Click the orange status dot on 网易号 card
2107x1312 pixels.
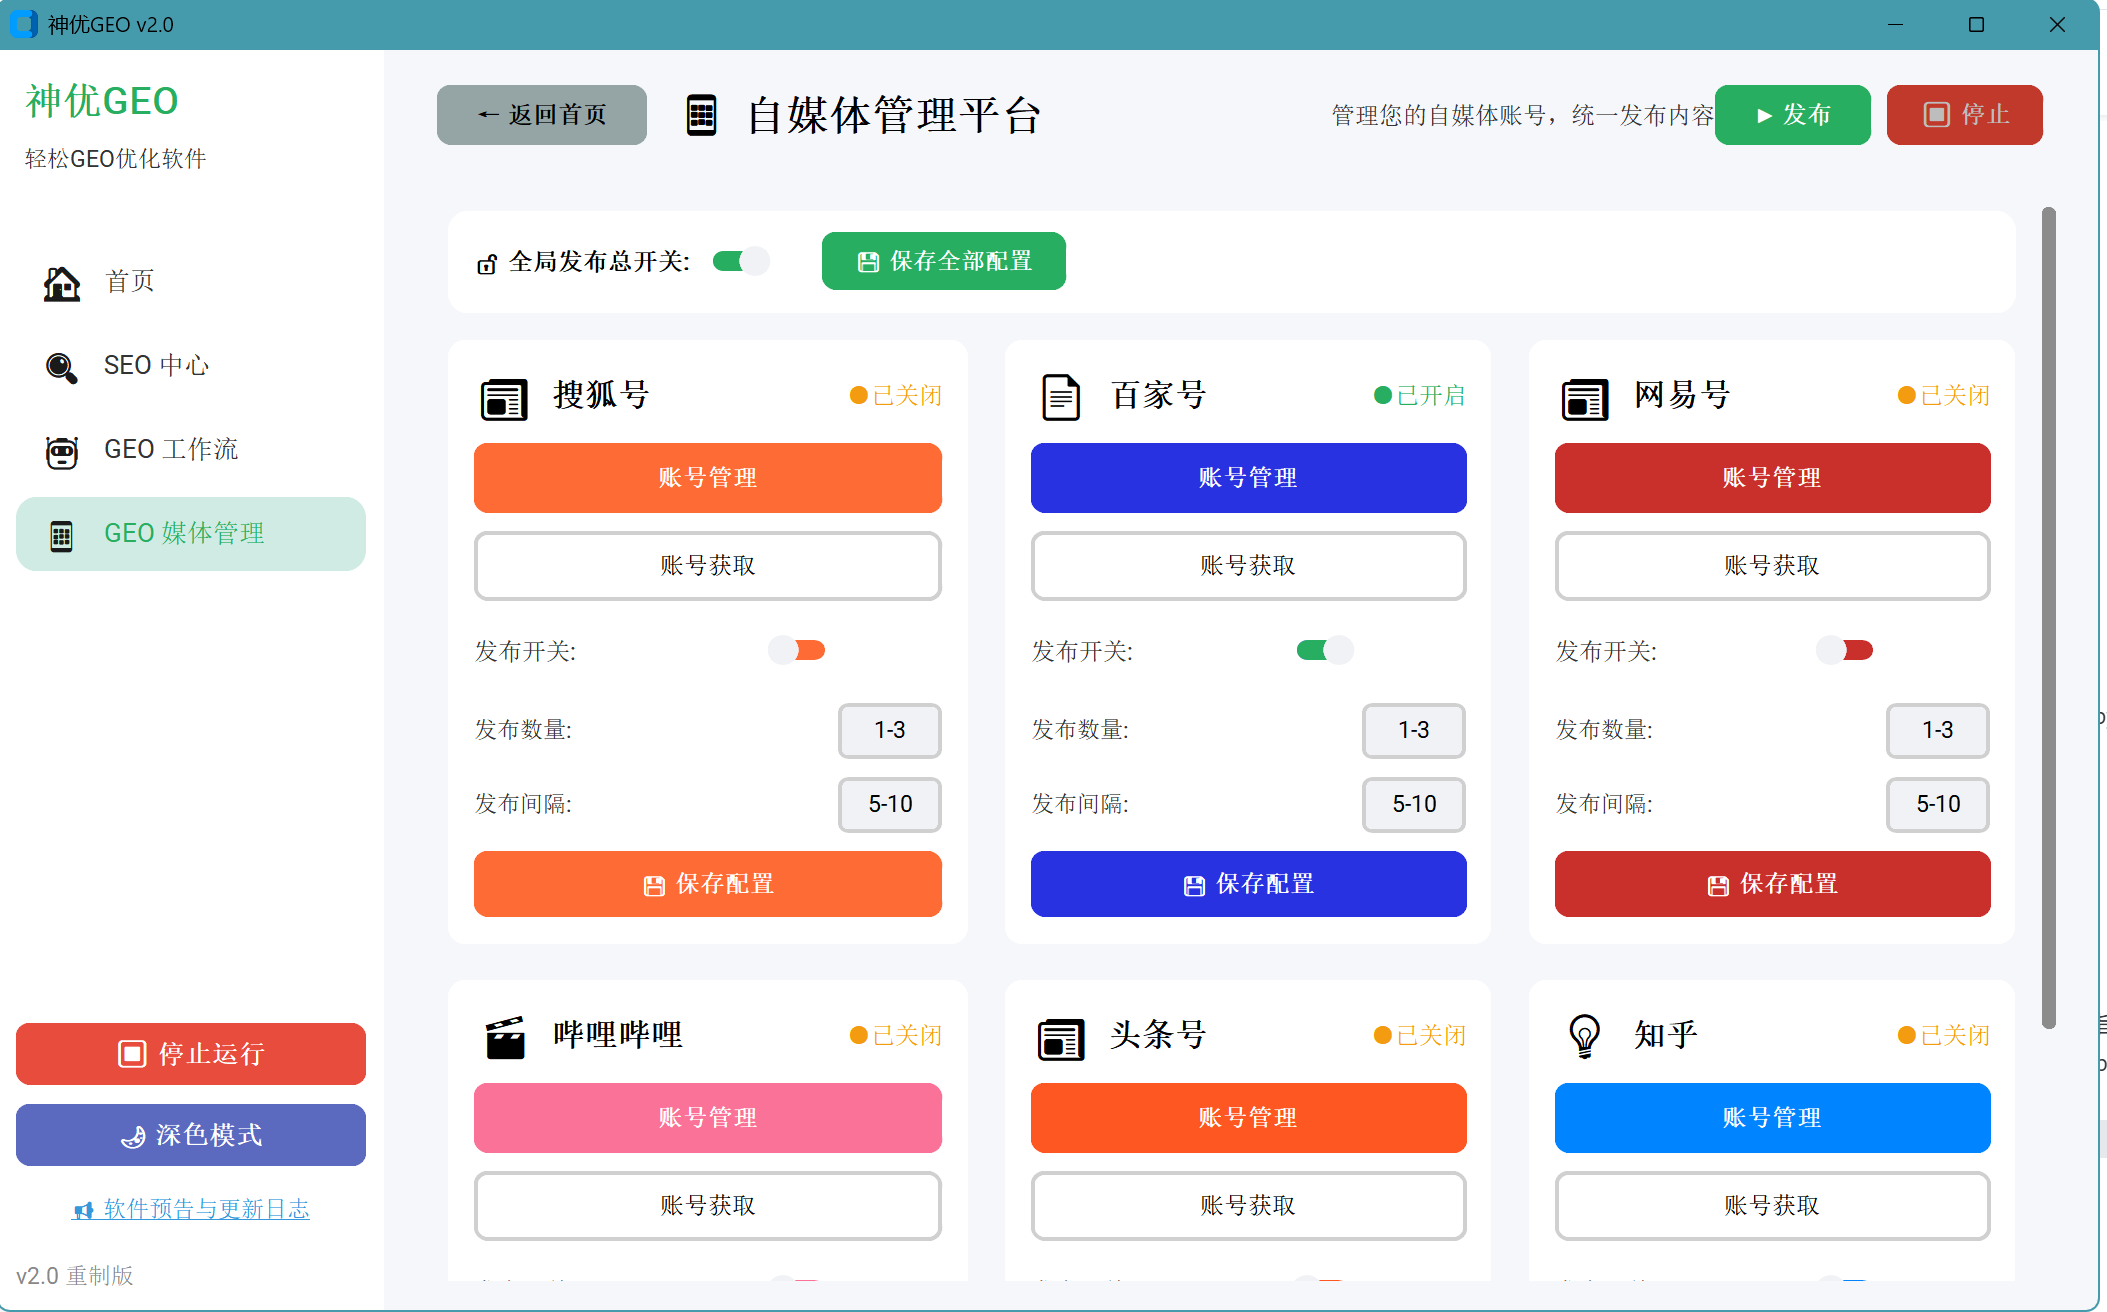point(1907,395)
